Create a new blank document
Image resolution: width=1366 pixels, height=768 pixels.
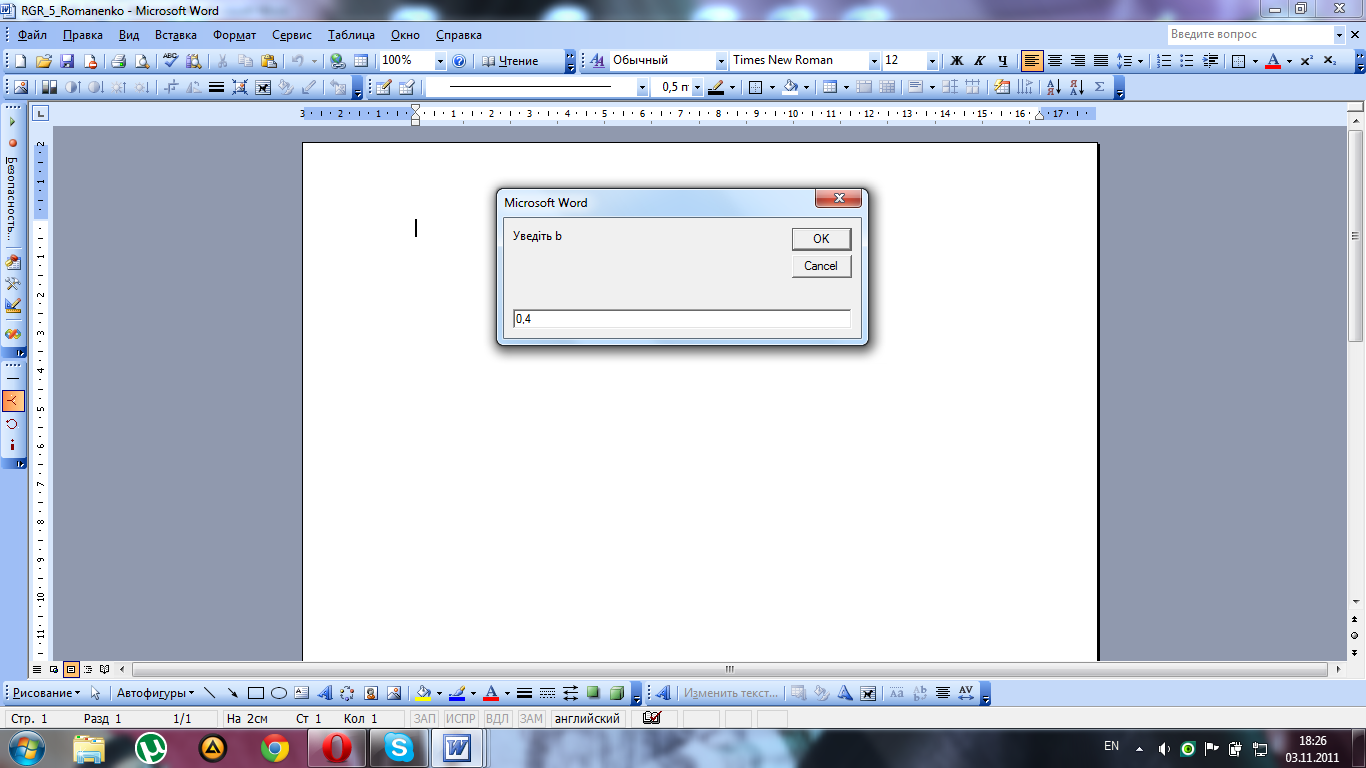tap(21, 61)
